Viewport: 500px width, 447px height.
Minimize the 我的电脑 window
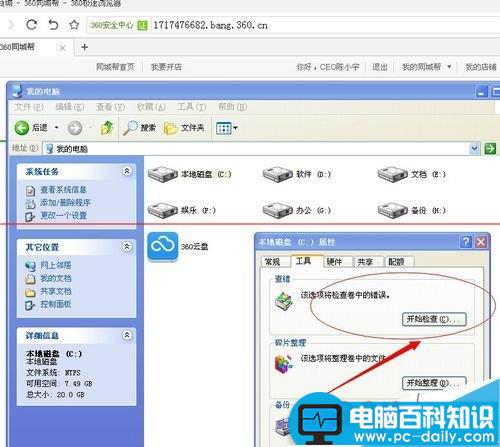tap(481, 92)
